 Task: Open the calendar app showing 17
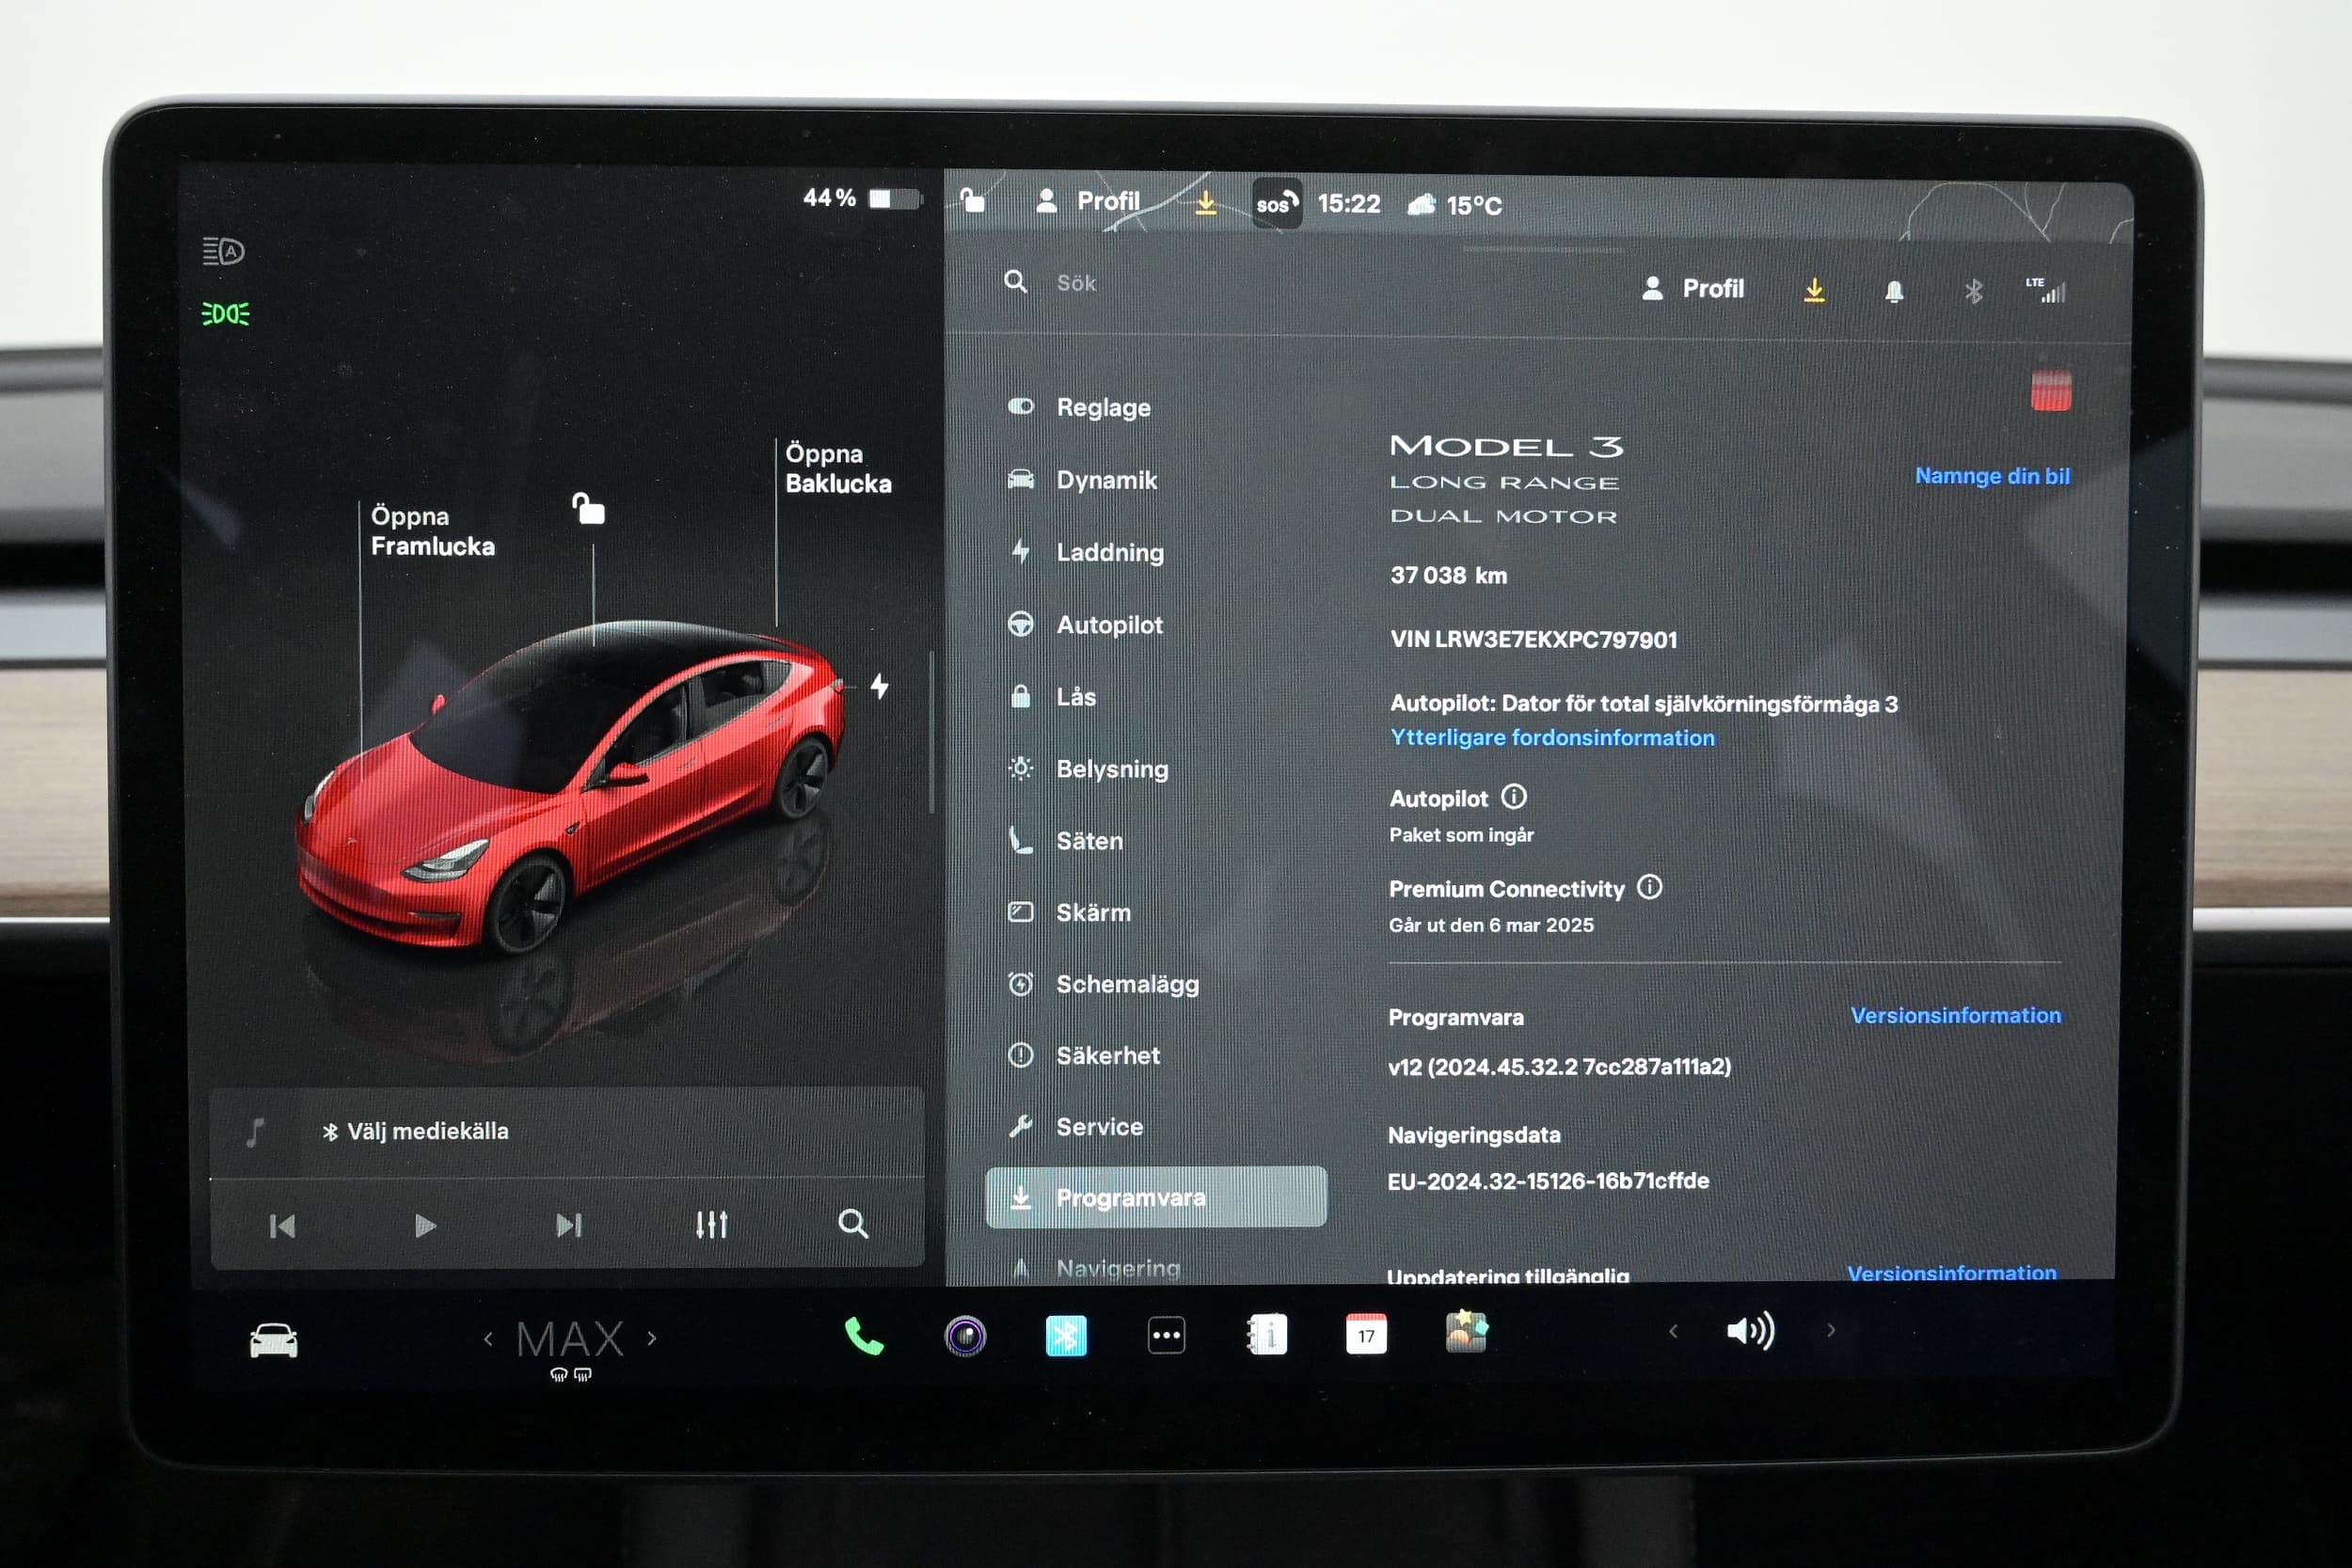(x=1366, y=1334)
